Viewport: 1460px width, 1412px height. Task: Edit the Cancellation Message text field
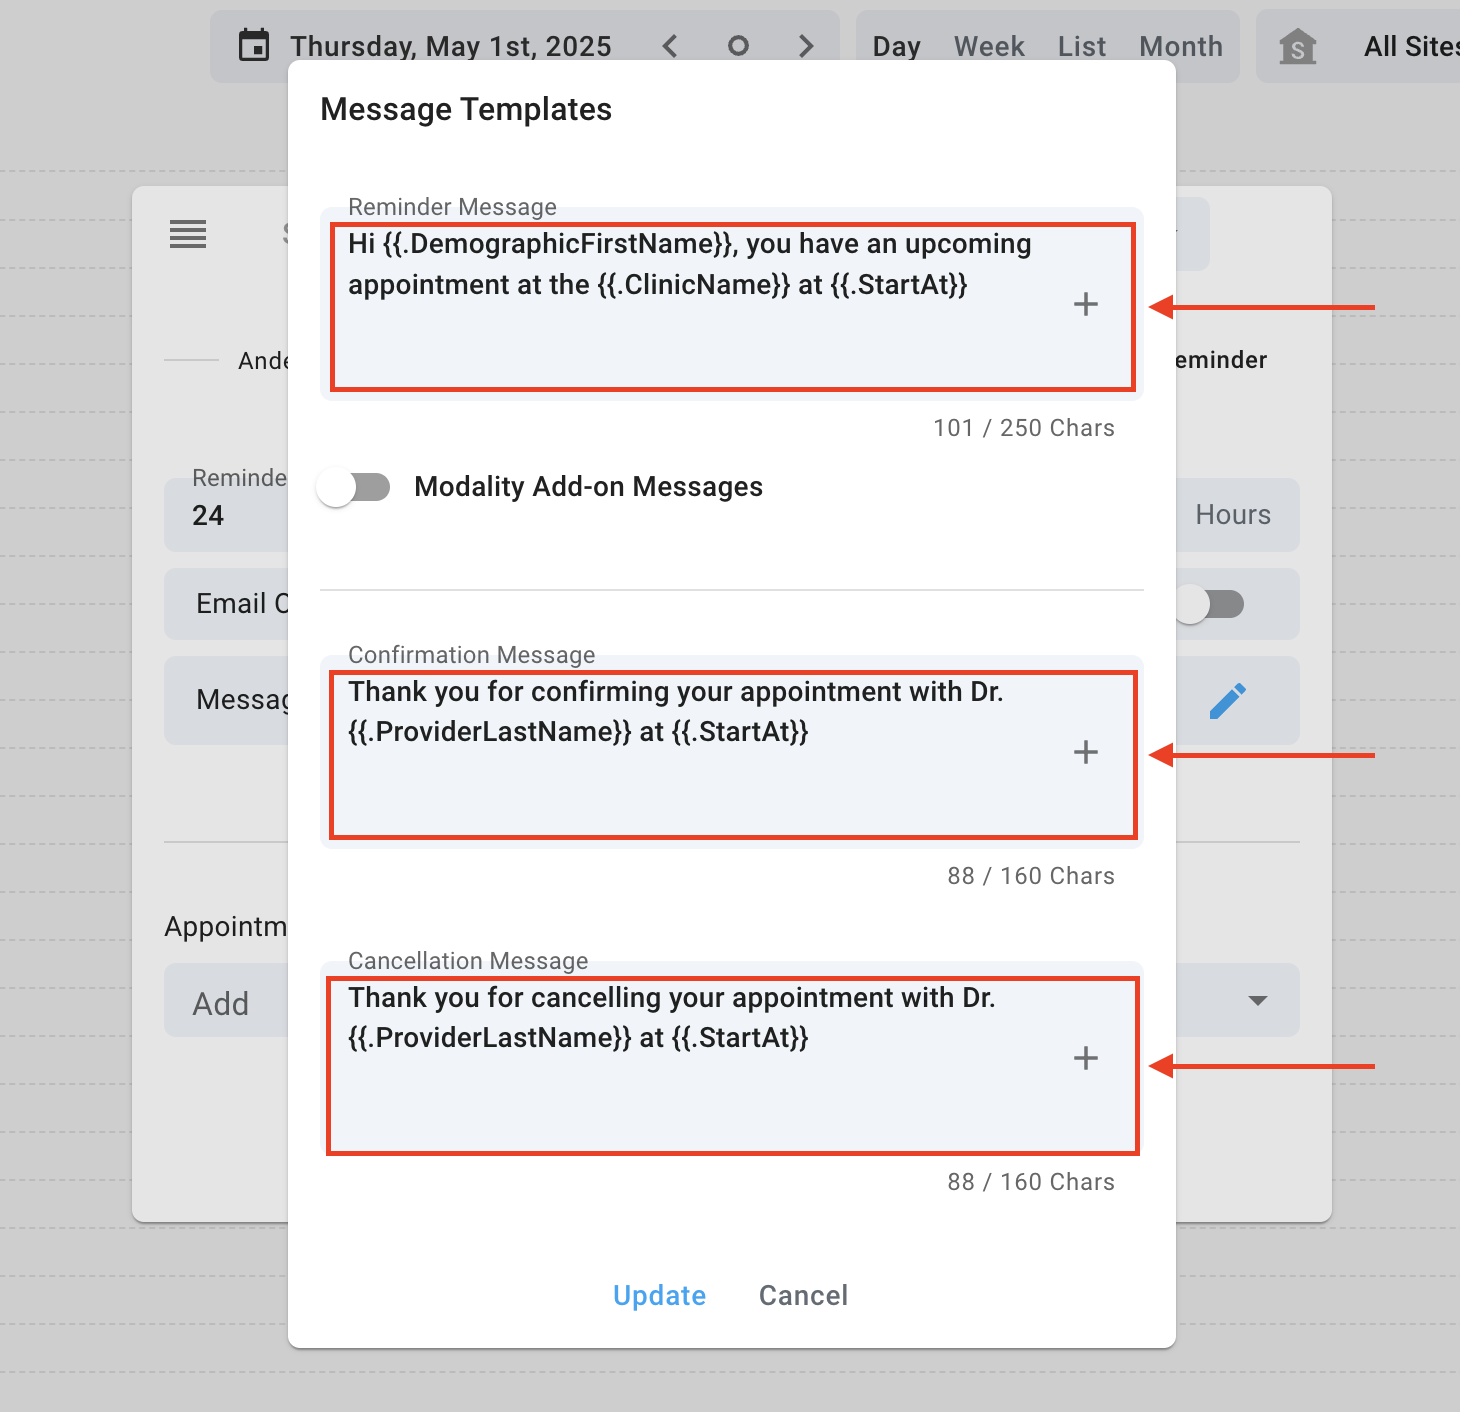coord(732,1059)
